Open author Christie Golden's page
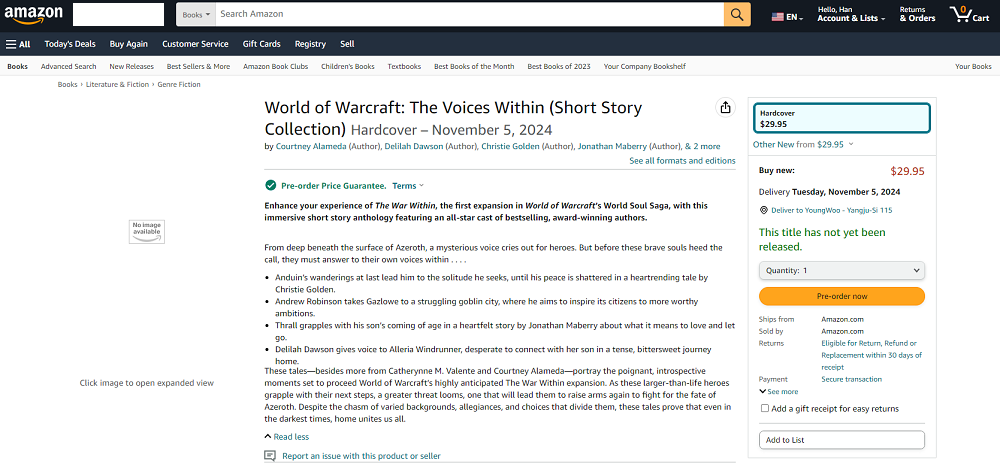This screenshot has height=466, width=1000. [510, 147]
